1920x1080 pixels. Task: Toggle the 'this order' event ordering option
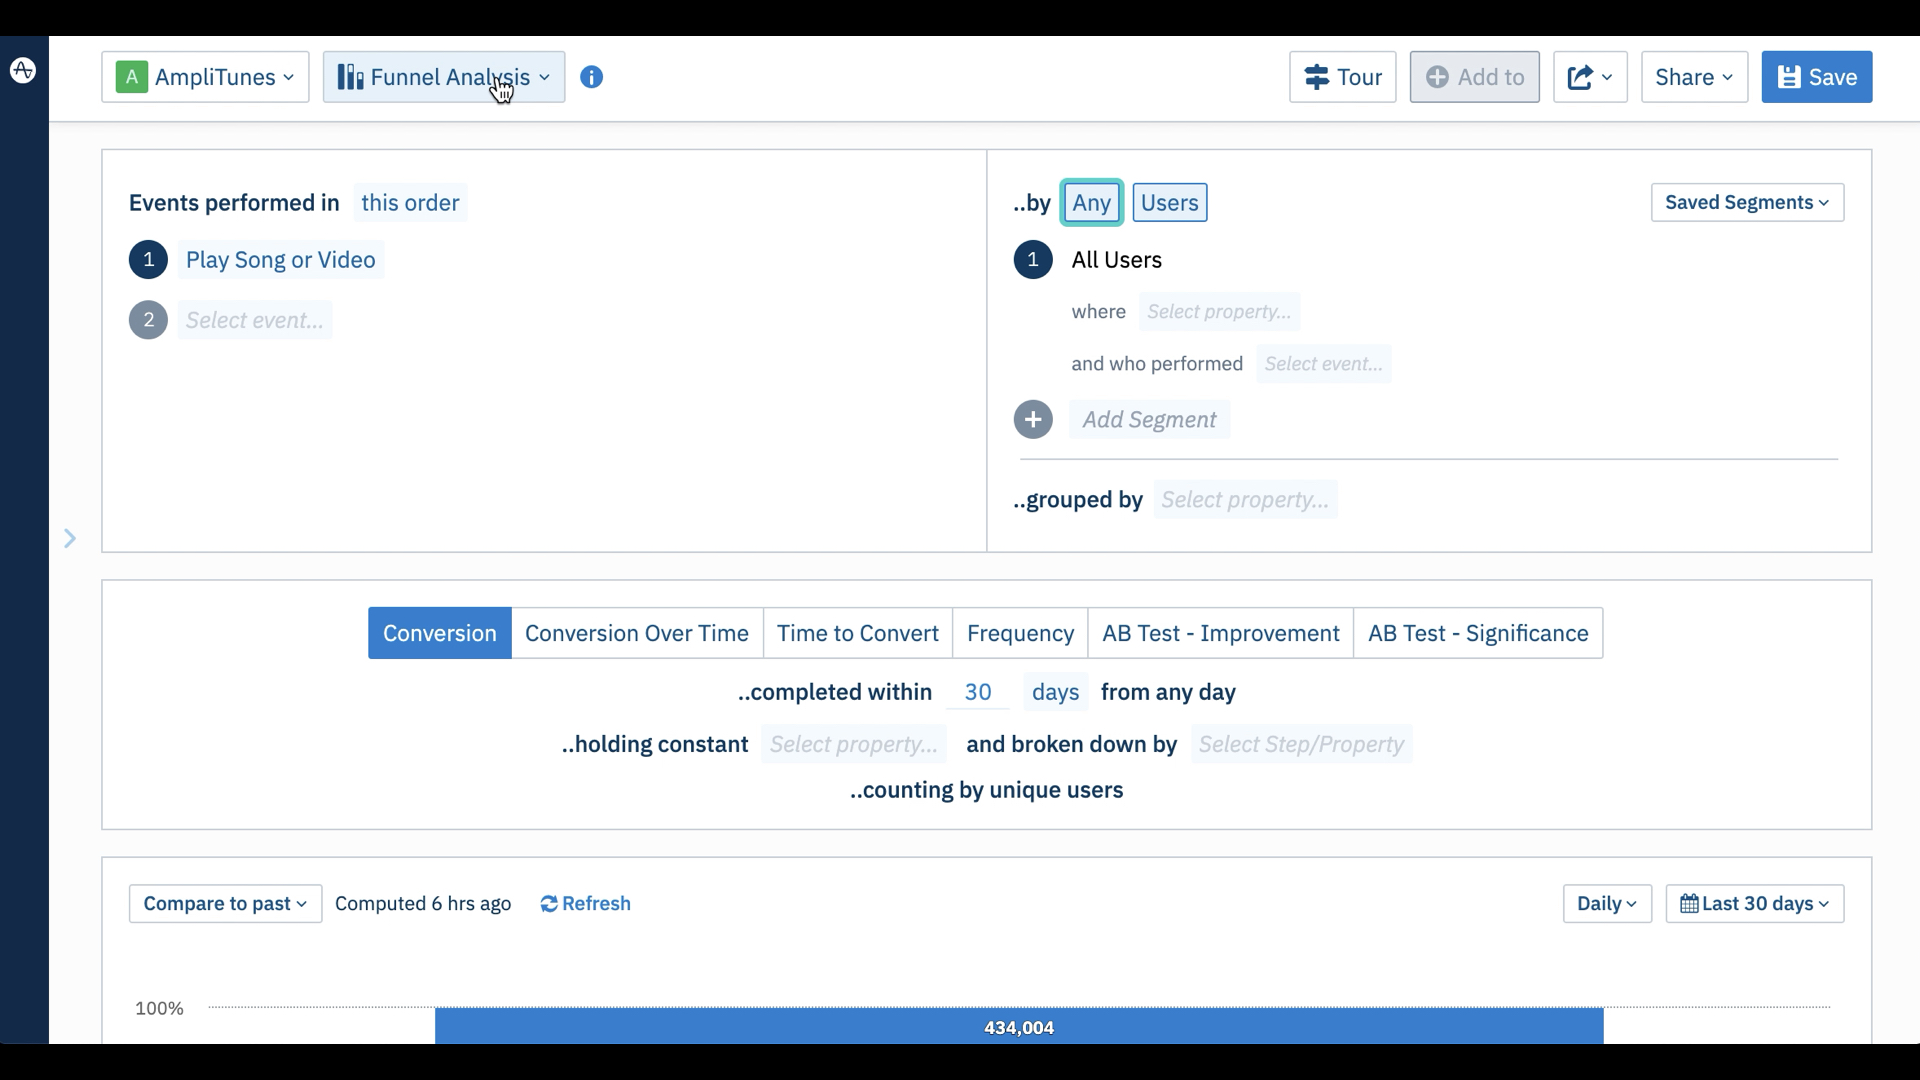[x=410, y=203]
